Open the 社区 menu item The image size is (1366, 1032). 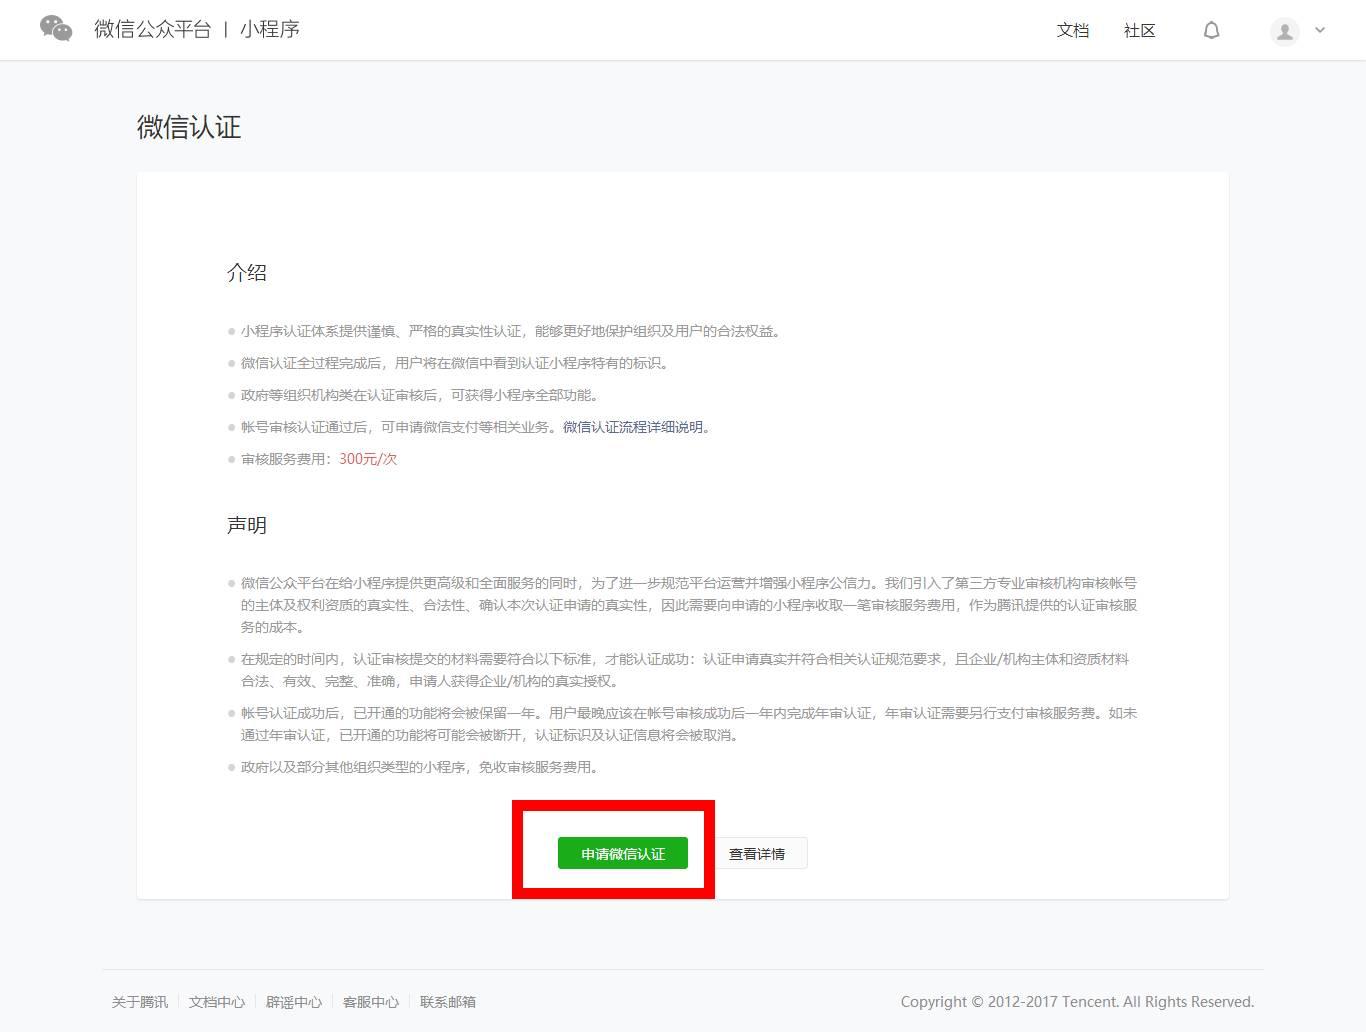1140,30
